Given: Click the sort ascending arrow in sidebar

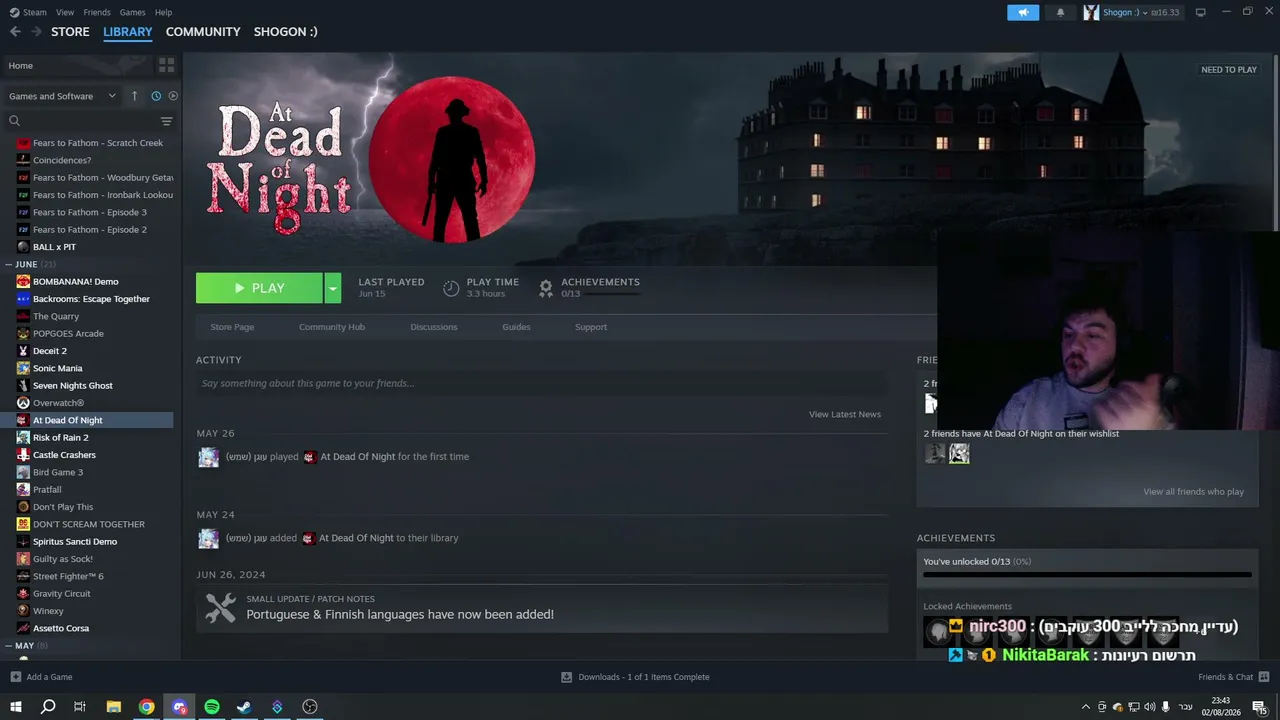Looking at the screenshot, I should click(134, 96).
